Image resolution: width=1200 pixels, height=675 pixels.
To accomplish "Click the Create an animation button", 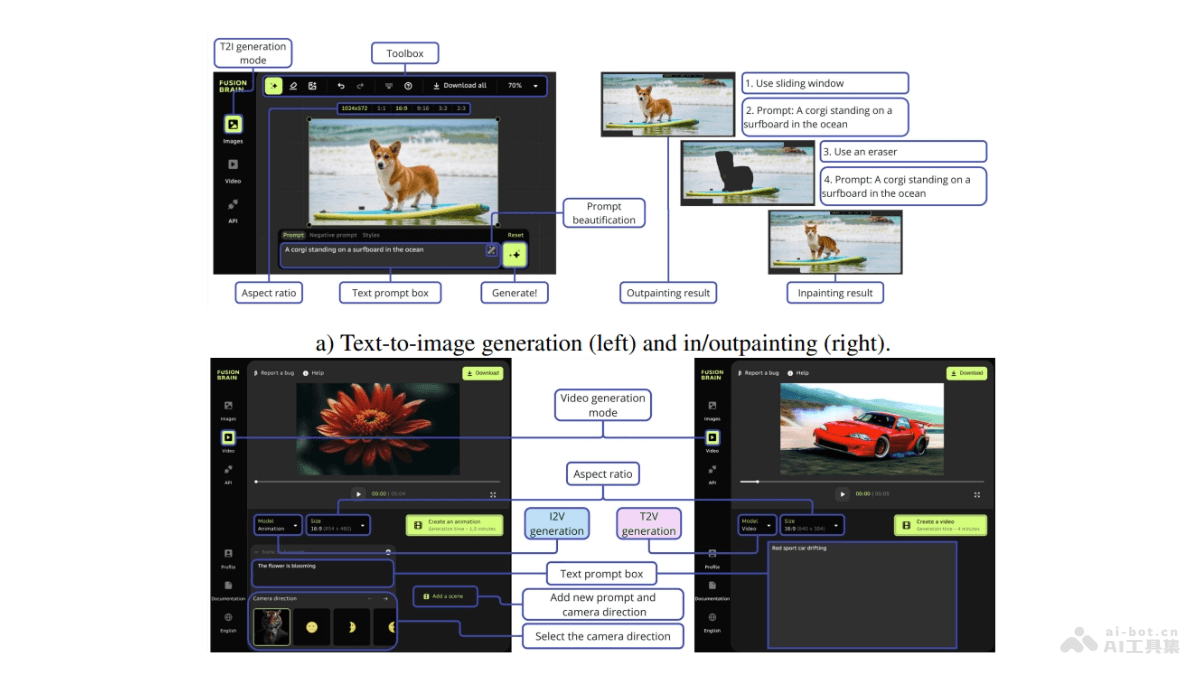I will [454, 525].
